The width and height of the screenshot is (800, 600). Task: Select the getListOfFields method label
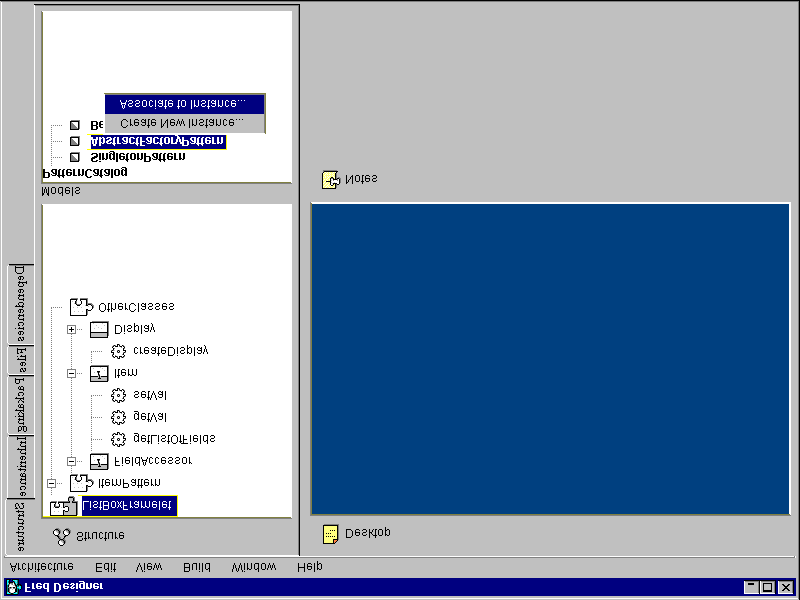(174, 439)
